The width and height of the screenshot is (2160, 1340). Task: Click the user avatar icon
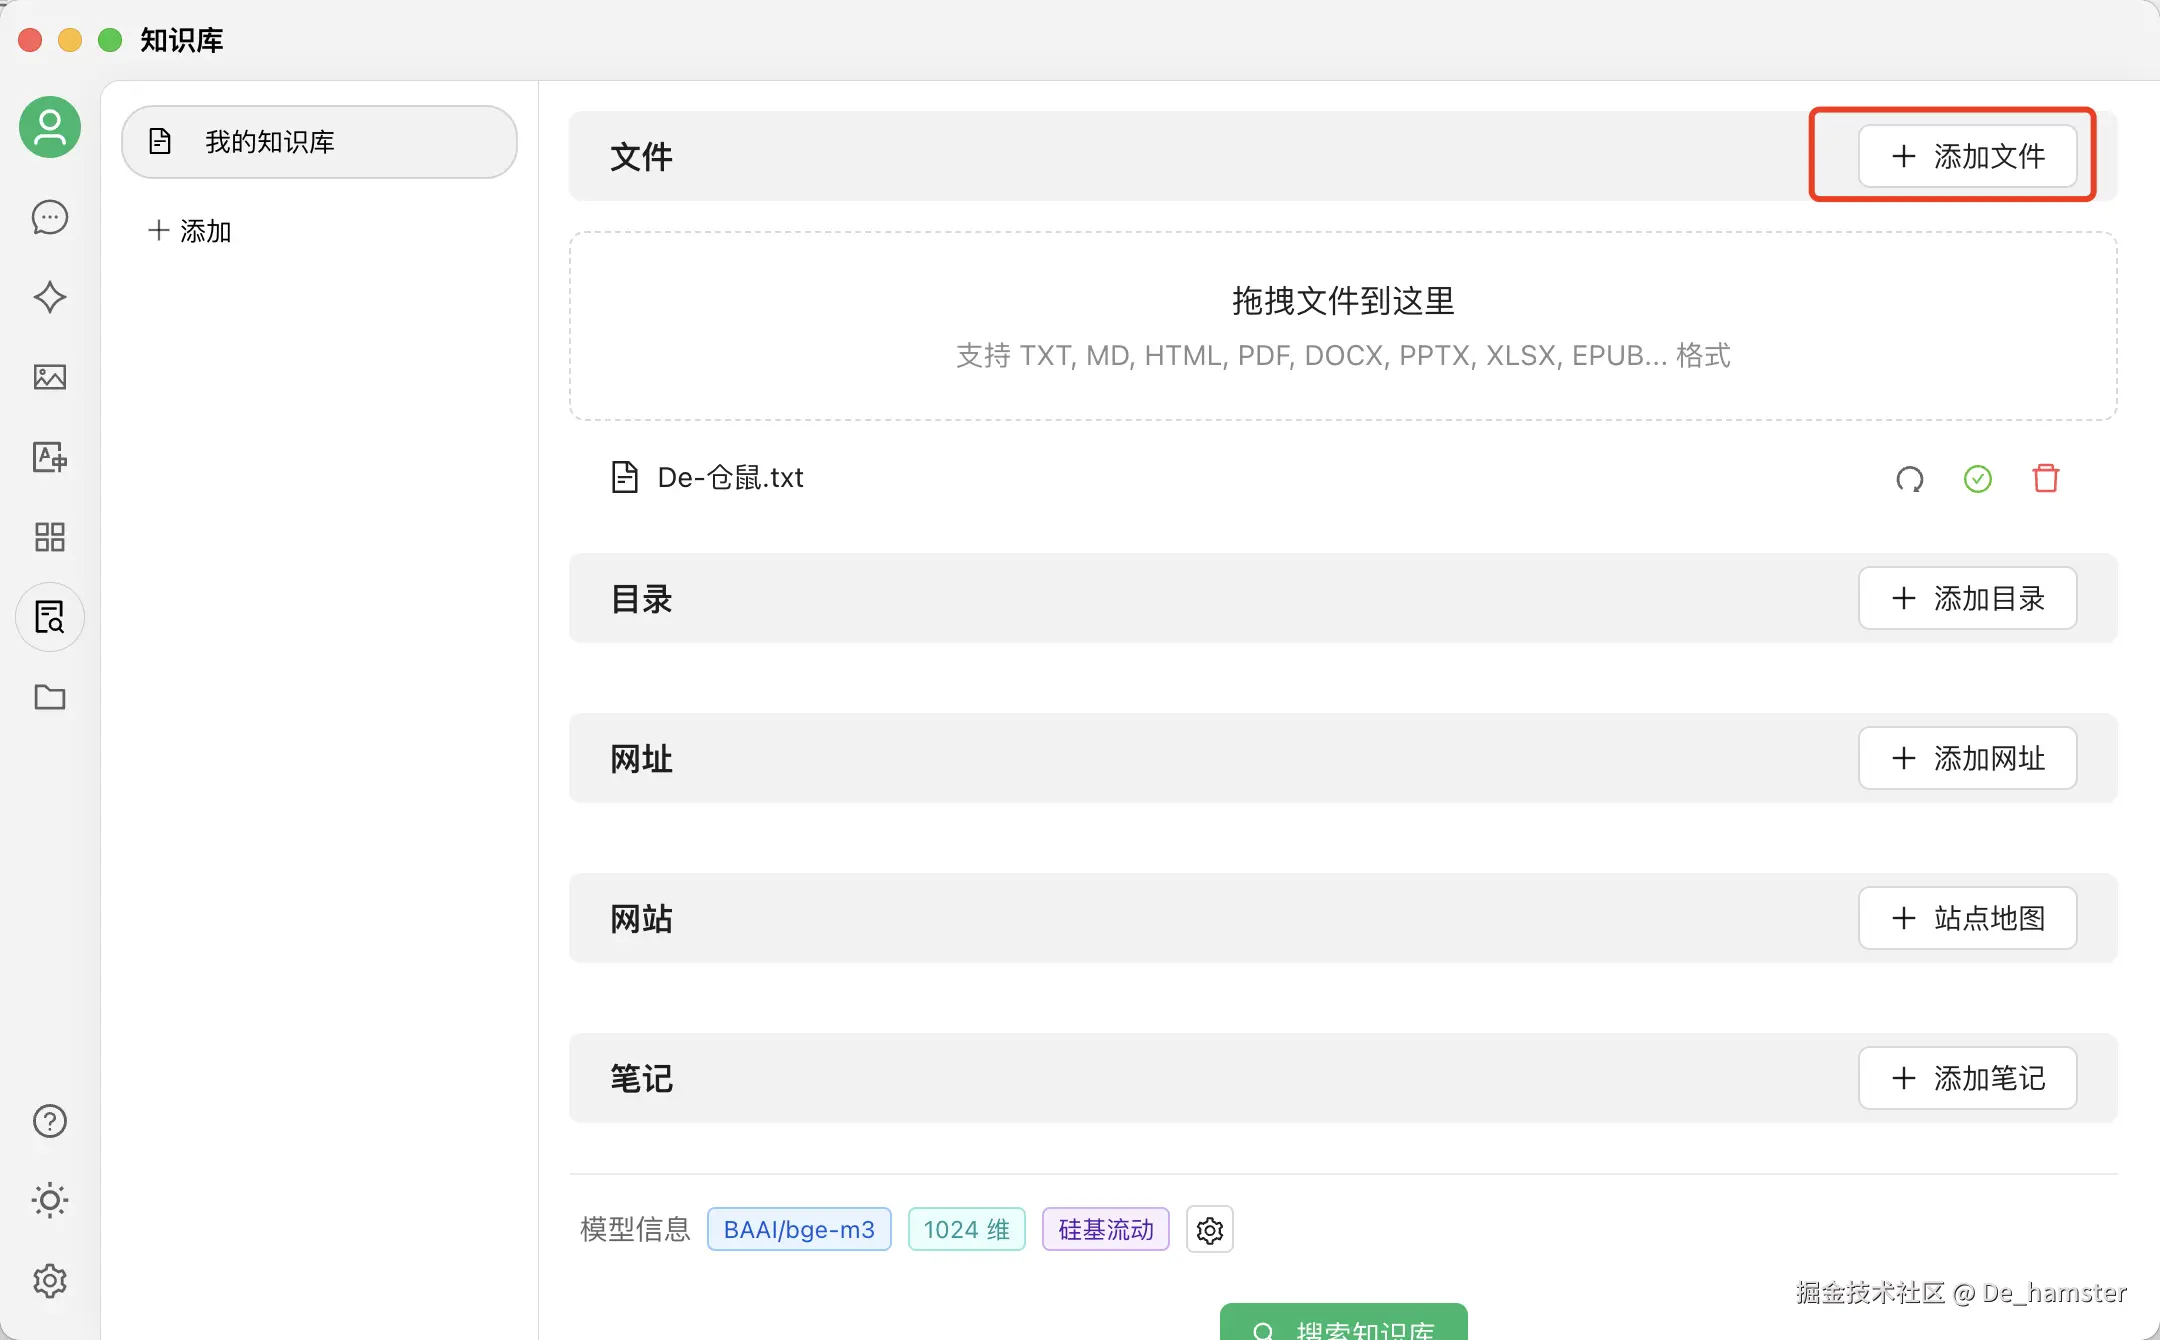point(50,127)
